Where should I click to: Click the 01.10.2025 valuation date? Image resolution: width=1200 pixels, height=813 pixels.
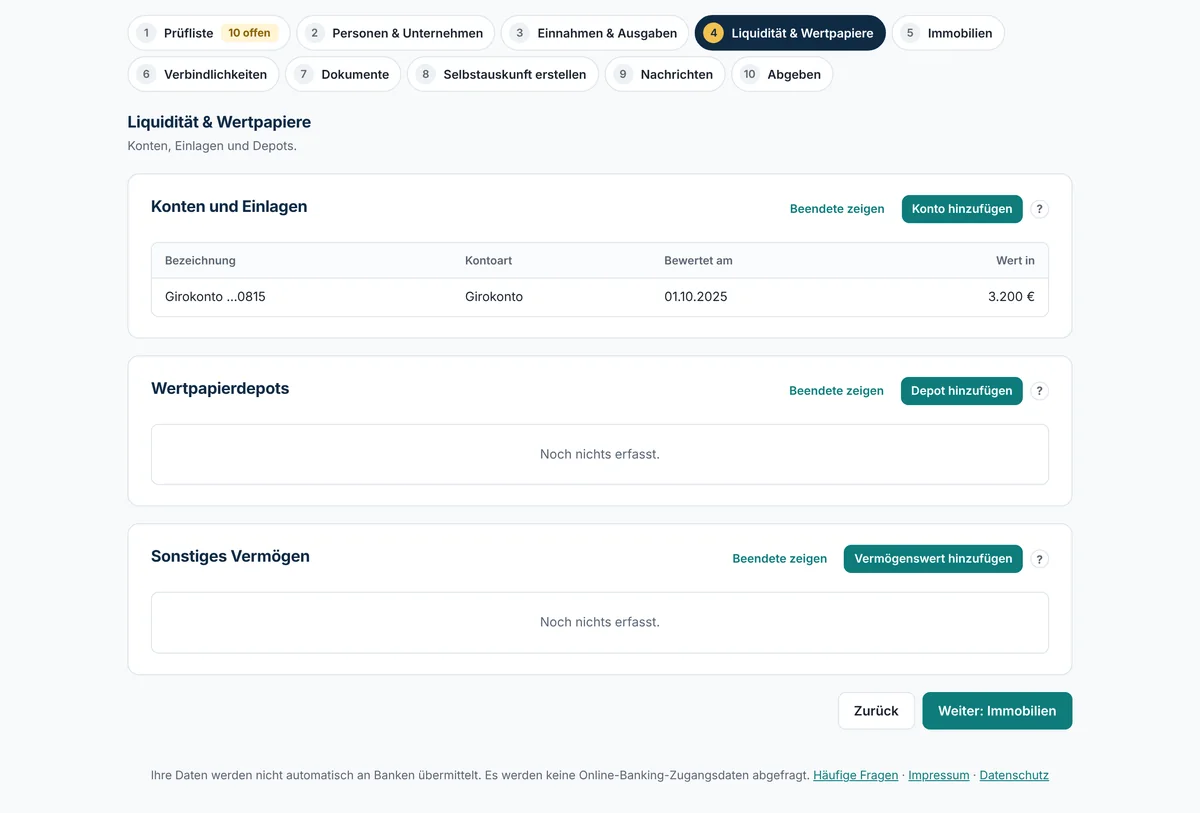click(x=696, y=297)
